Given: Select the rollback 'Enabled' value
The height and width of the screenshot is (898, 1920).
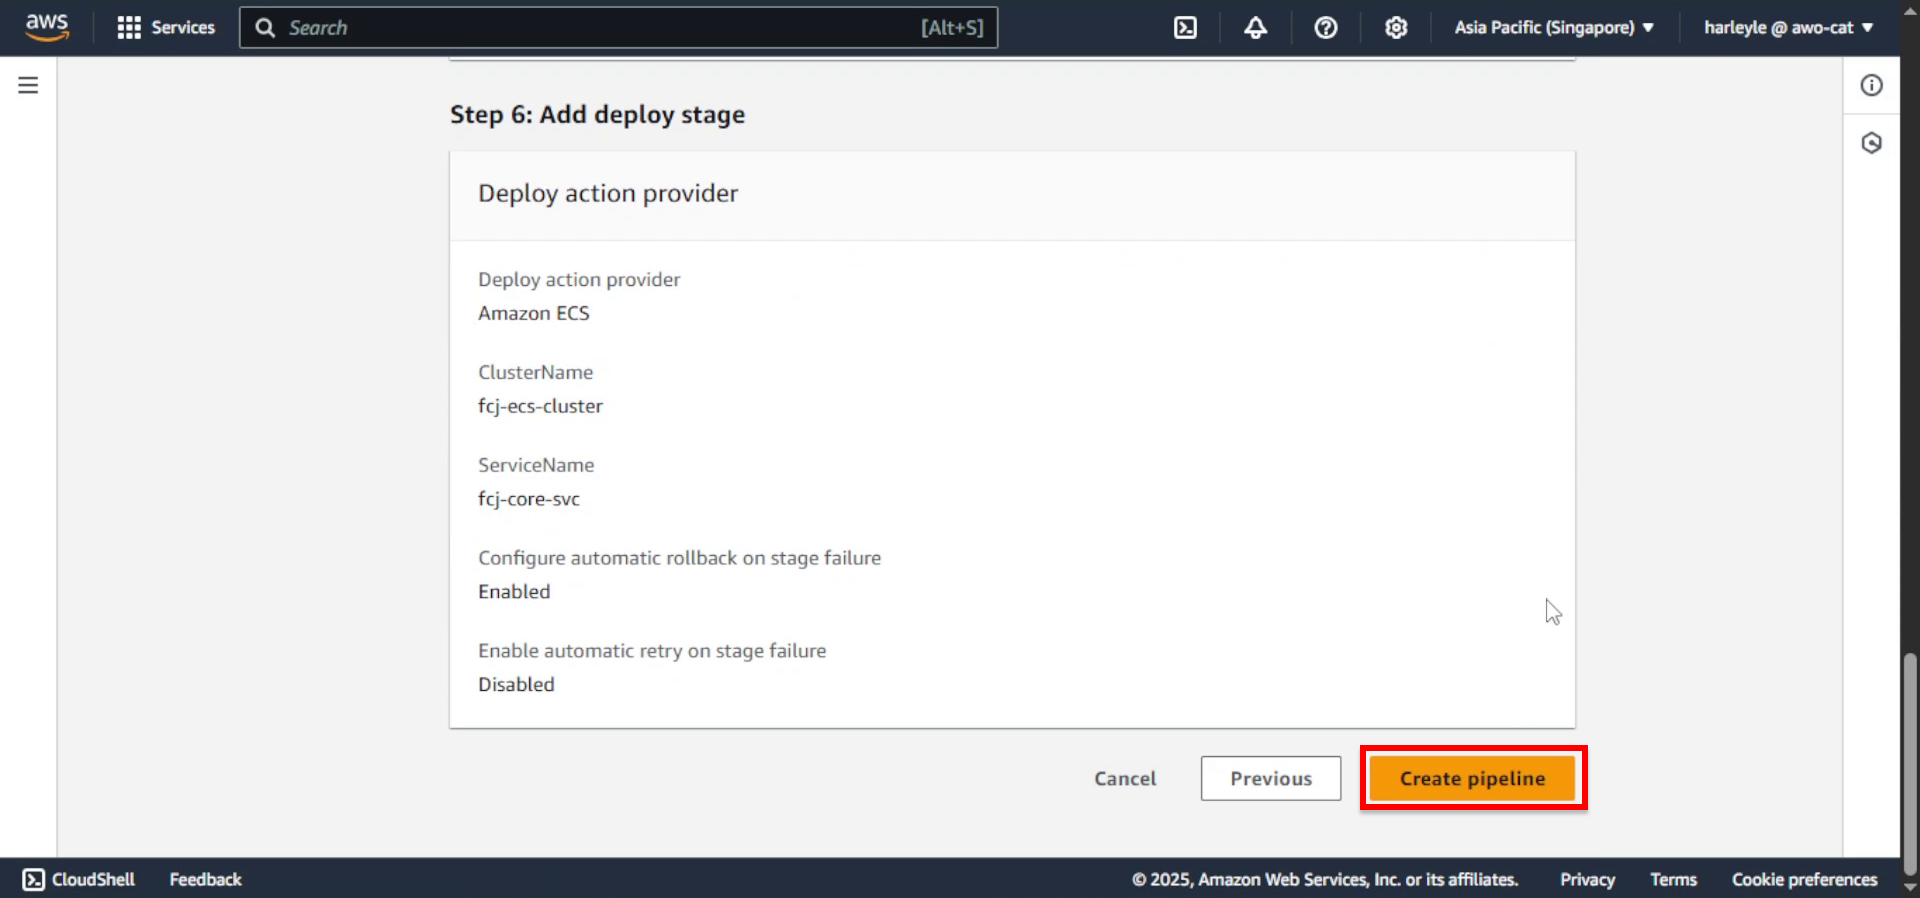Looking at the screenshot, I should coord(514,591).
